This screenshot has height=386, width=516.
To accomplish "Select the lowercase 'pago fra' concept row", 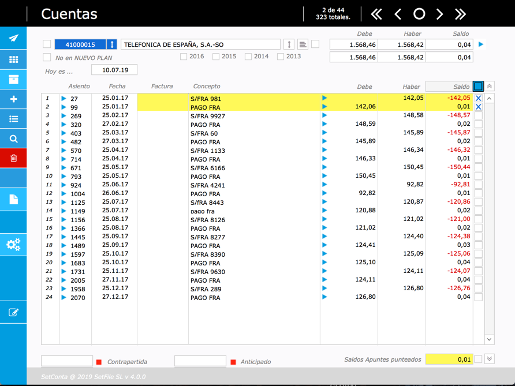I will coord(202,211).
